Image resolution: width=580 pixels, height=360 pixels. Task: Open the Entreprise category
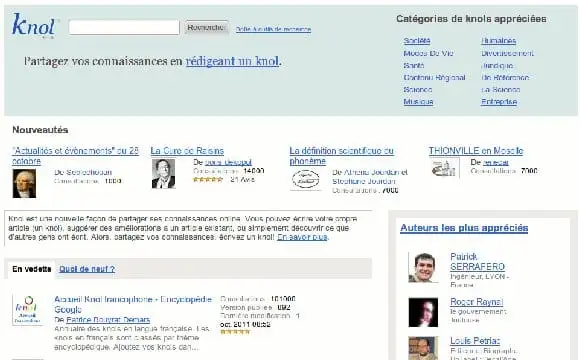point(499,102)
